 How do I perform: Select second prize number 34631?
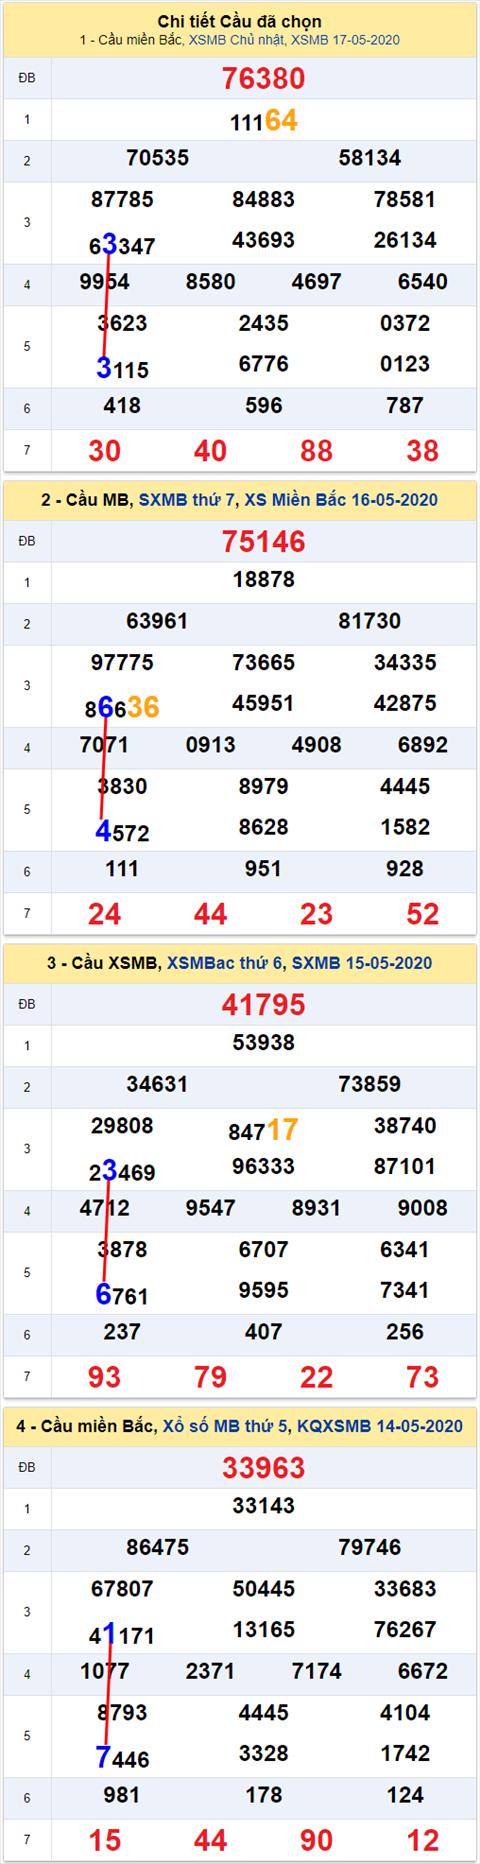pos(158,1084)
